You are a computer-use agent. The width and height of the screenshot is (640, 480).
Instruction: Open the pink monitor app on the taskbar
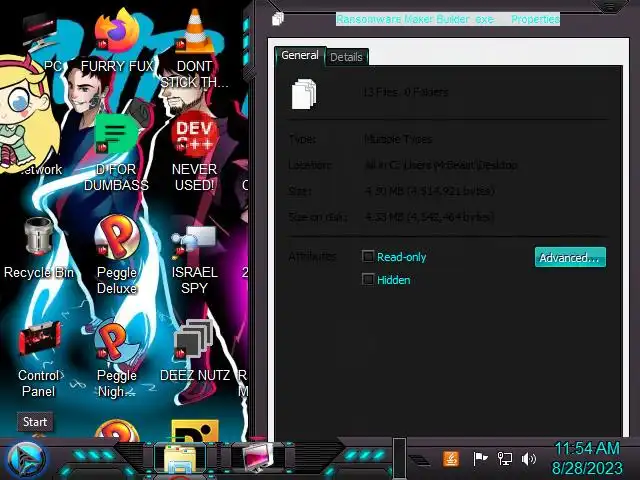tap(258, 457)
